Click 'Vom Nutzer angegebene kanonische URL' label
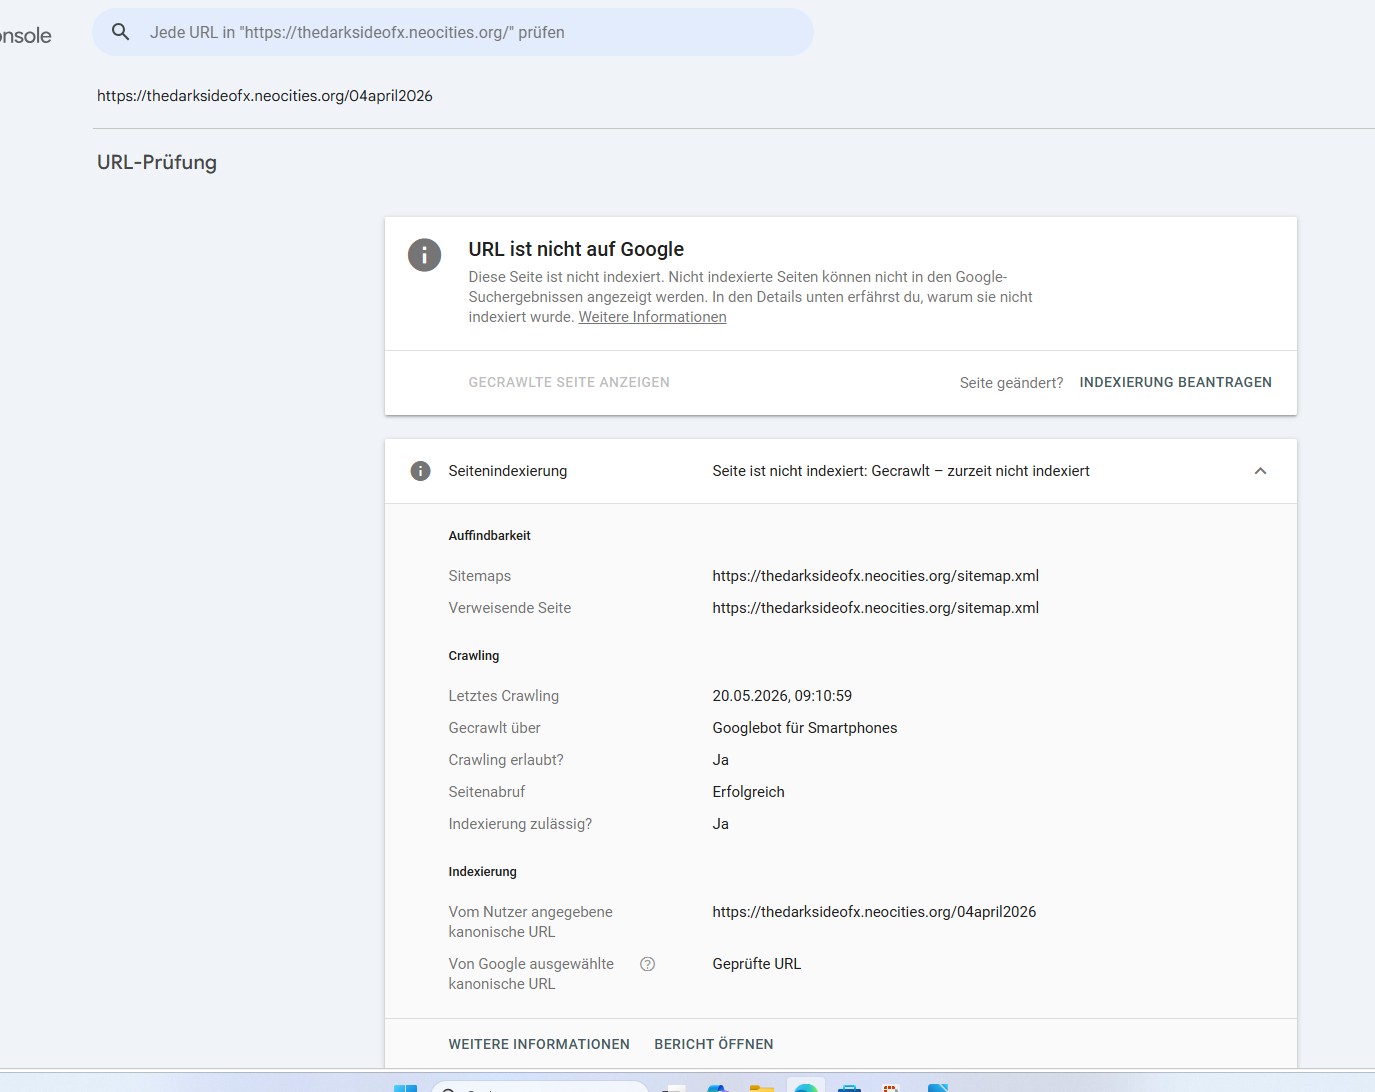Image resolution: width=1375 pixels, height=1092 pixels. (x=530, y=922)
